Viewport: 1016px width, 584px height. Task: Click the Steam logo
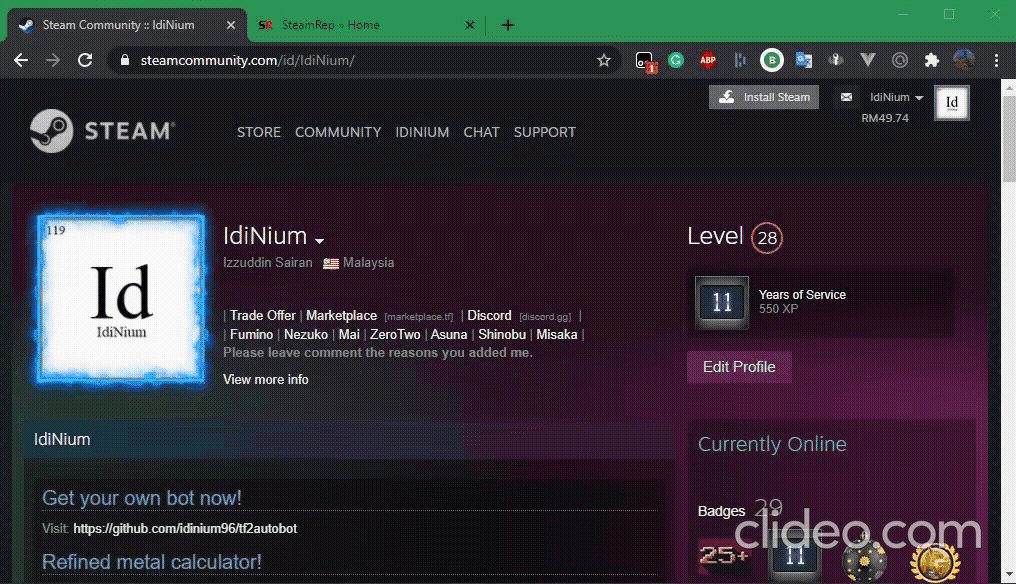pyautogui.click(x=102, y=131)
